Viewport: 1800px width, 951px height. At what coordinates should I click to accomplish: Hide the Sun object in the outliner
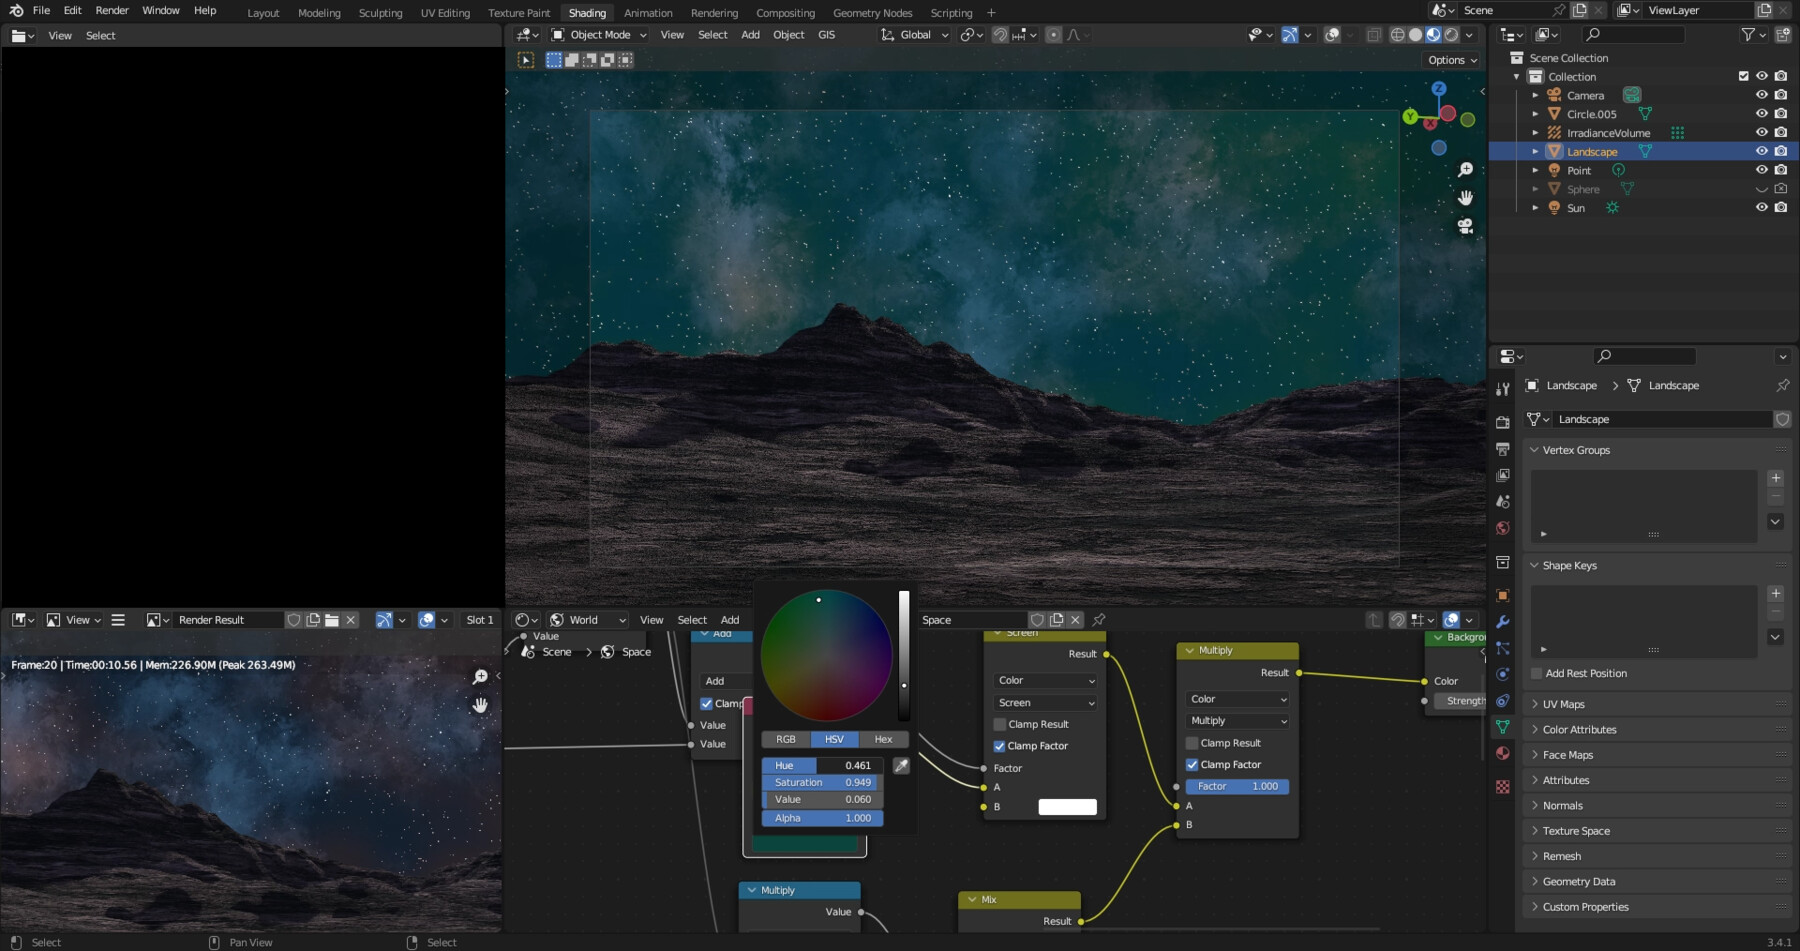1761,207
